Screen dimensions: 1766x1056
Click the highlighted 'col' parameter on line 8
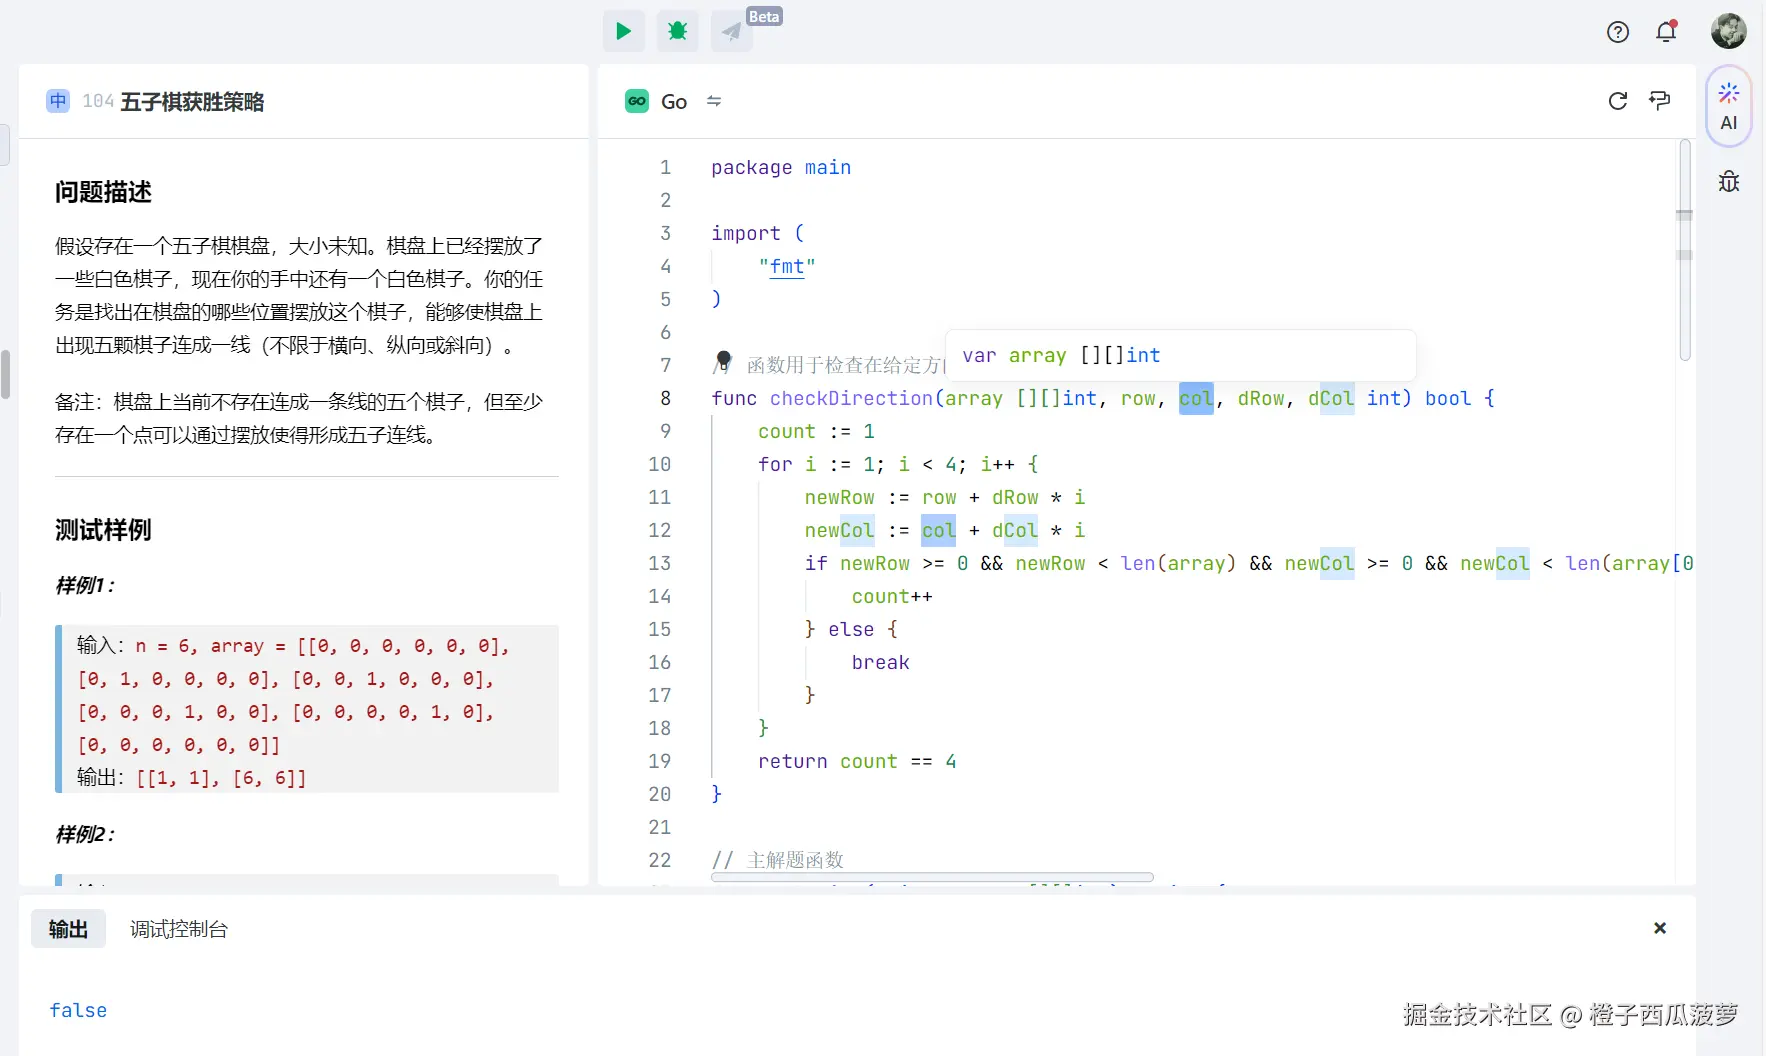1196,398
